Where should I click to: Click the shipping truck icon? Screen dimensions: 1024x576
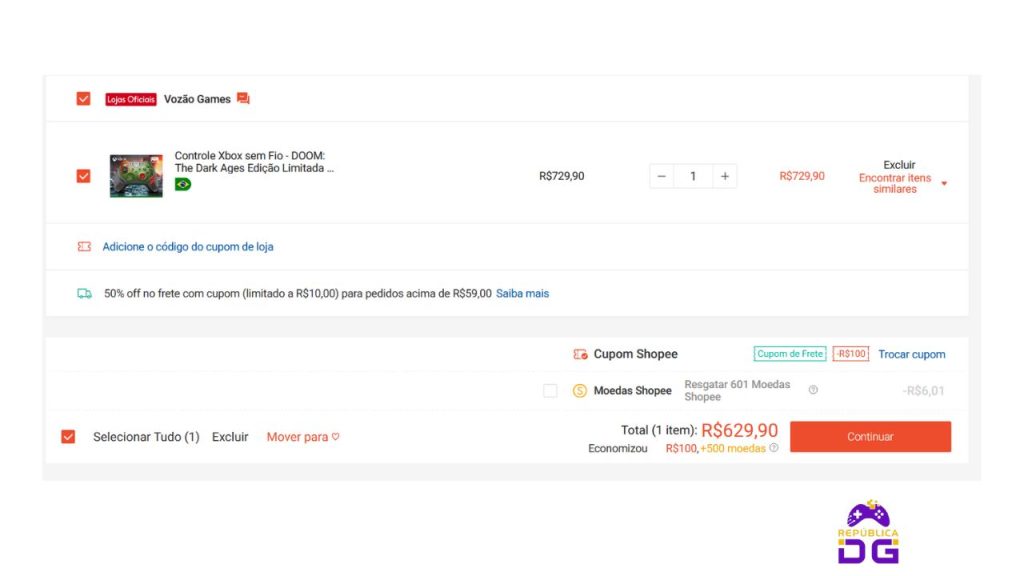pos(84,293)
